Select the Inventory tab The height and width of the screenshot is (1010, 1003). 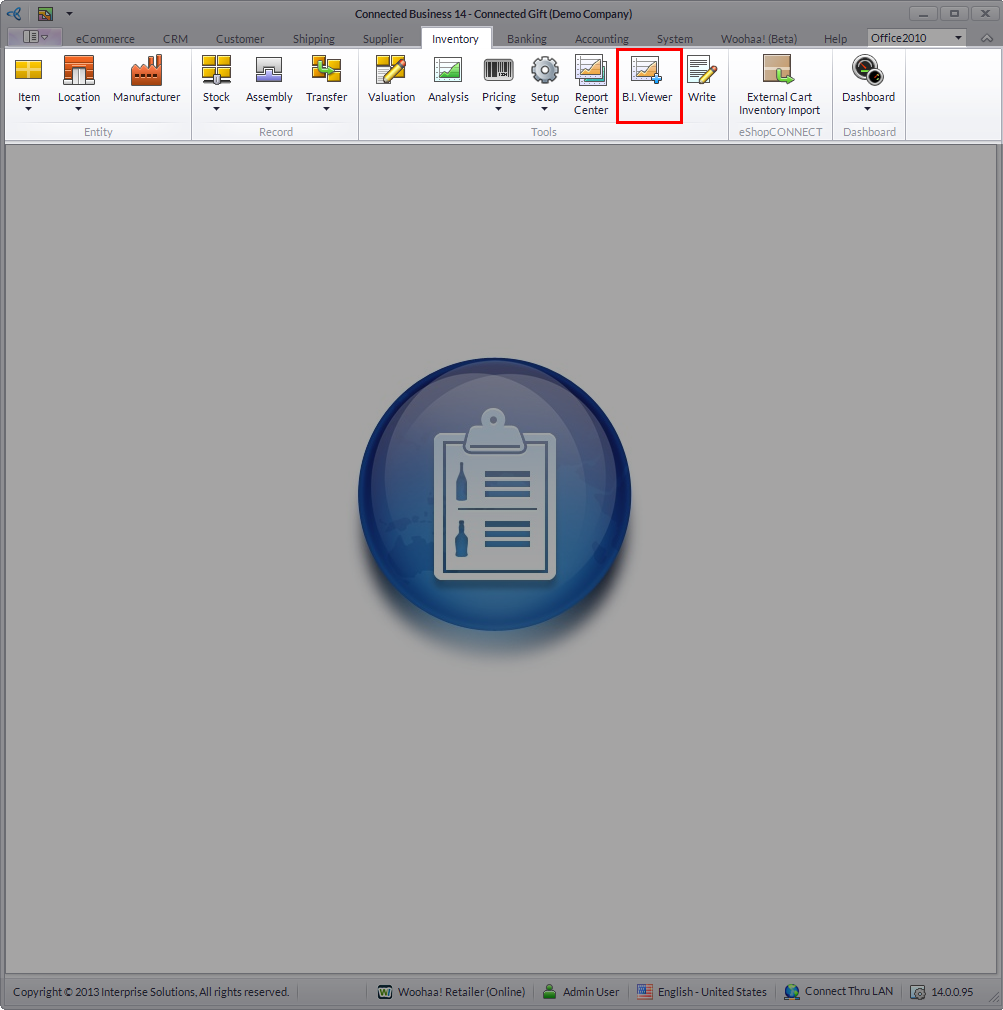[x=455, y=39]
